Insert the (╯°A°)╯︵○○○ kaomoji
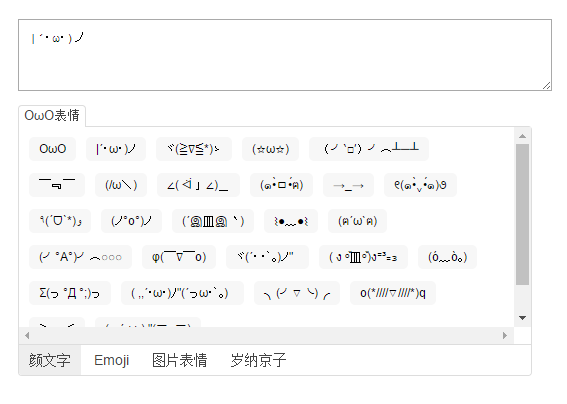This screenshot has height=404, width=567. click(x=80, y=257)
